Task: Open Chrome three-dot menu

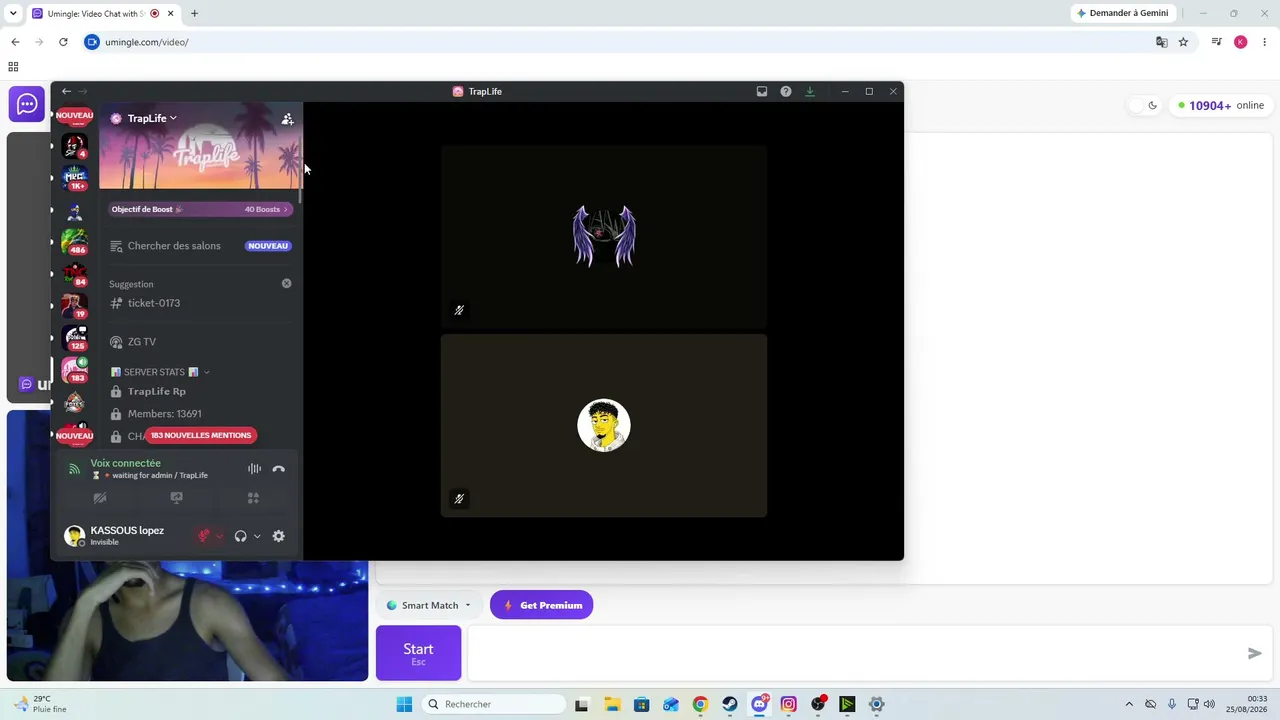Action: [x=1264, y=42]
